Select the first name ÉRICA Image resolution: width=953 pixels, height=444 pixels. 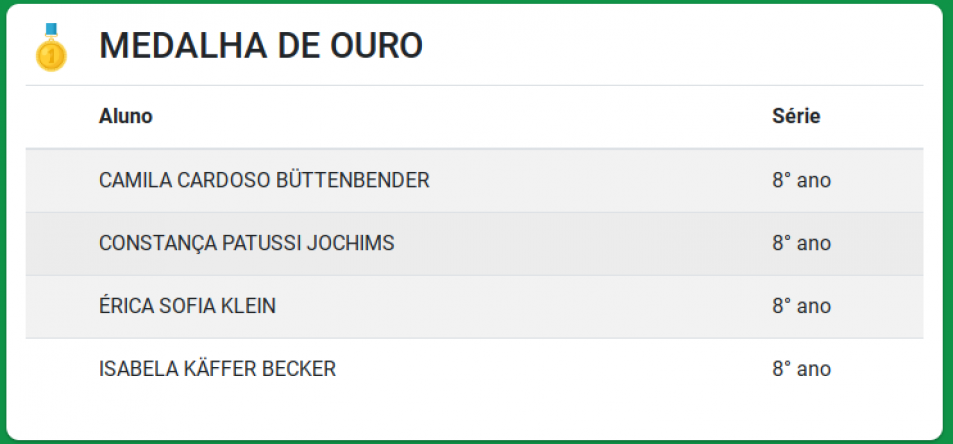126,306
